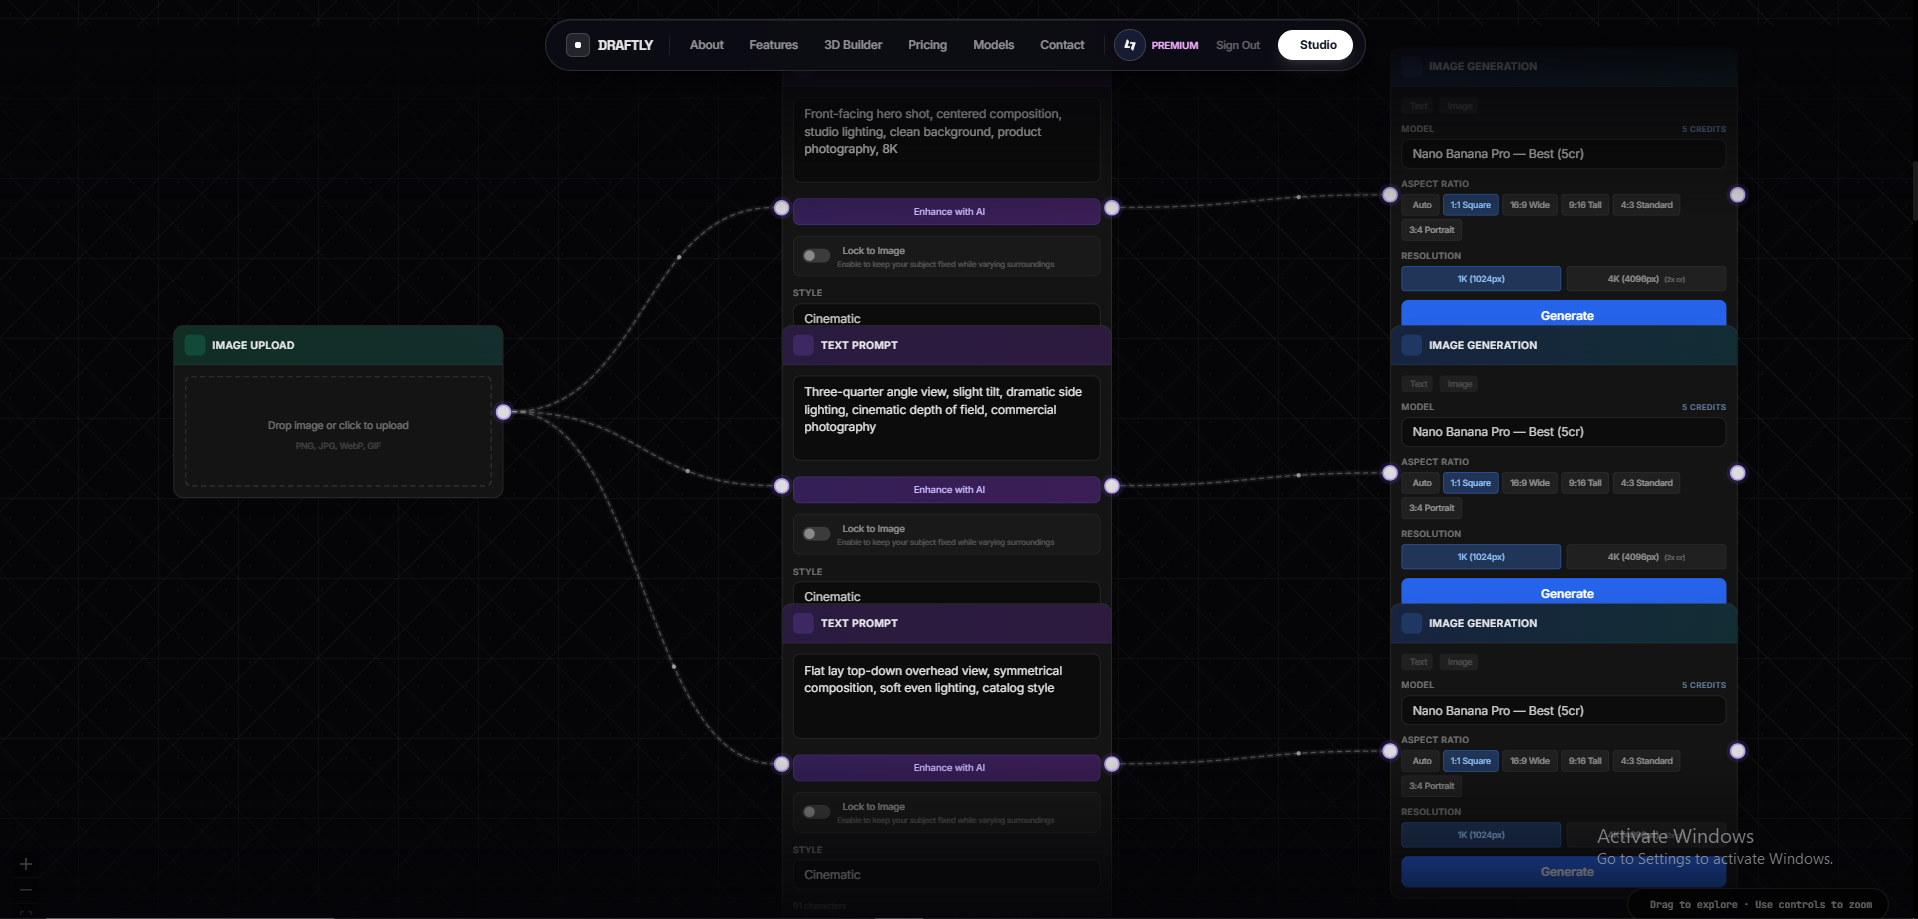Toggle Lock to Image under the Flat lay prompt
The image size is (1918, 919).
pyautogui.click(x=816, y=812)
